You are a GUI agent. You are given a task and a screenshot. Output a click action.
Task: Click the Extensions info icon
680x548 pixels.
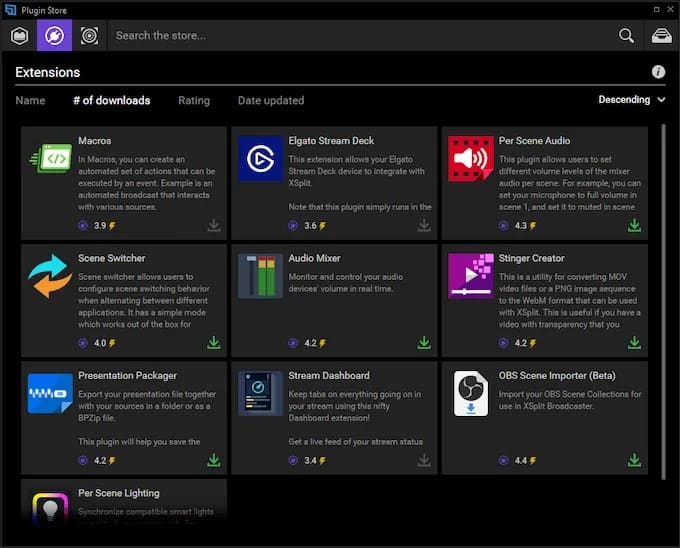(x=658, y=72)
